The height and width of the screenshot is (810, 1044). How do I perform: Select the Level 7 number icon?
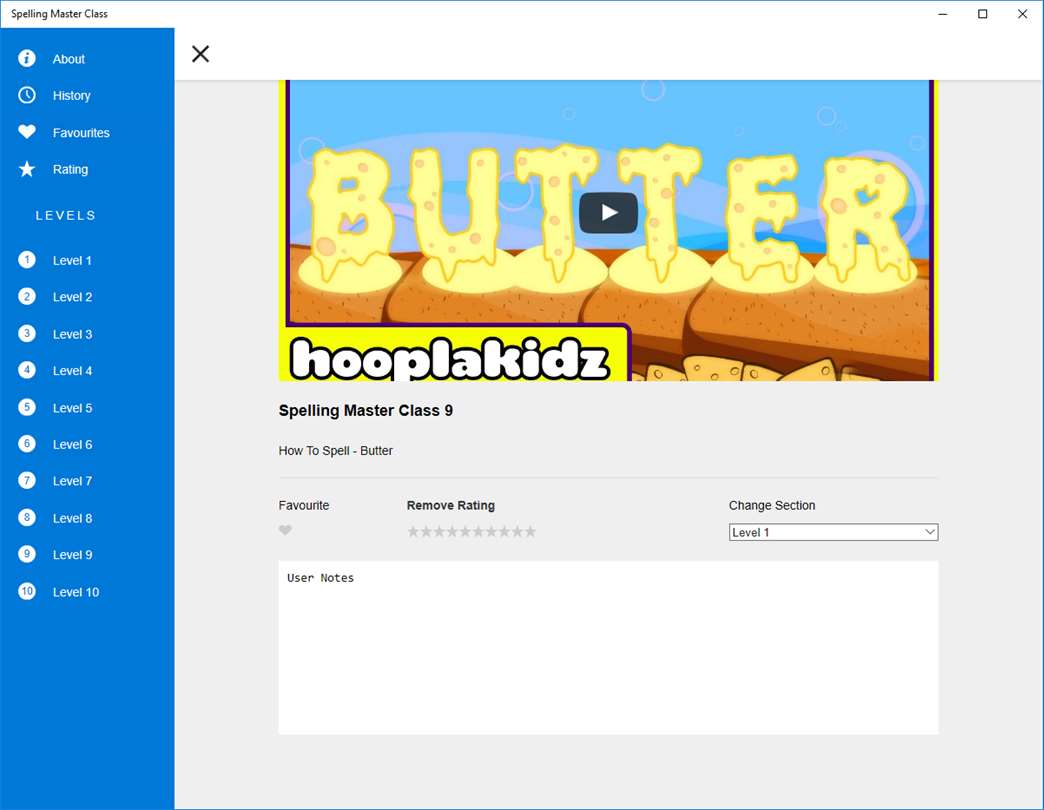27,481
